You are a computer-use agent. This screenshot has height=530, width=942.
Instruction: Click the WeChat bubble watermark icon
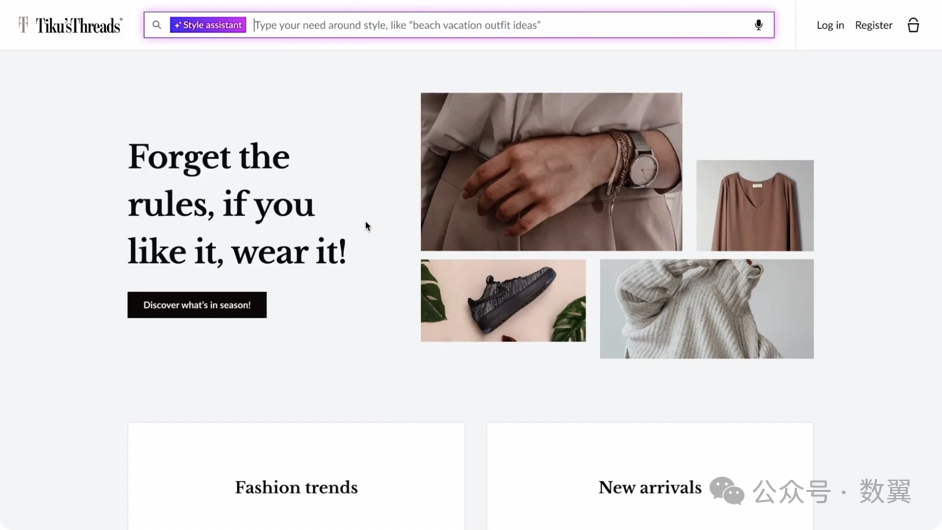pyautogui.click(x=727, y=490)
